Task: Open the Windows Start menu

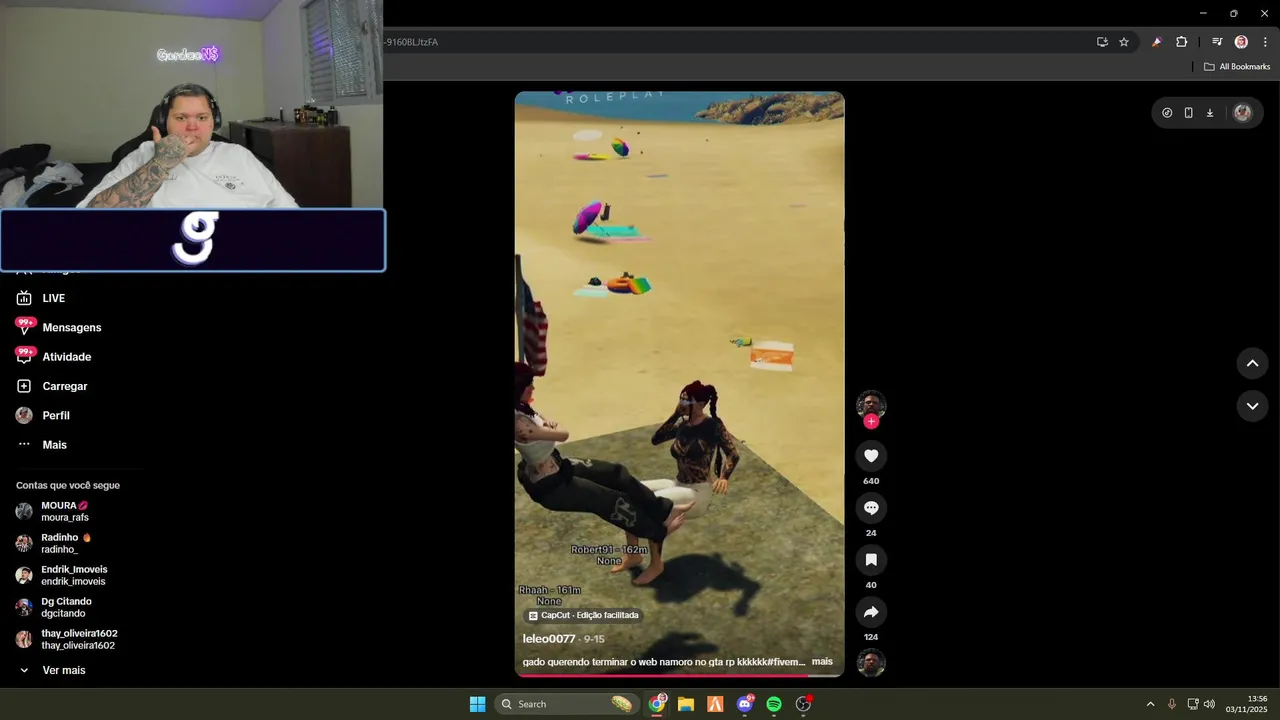Action: click(x=478, y=704)
